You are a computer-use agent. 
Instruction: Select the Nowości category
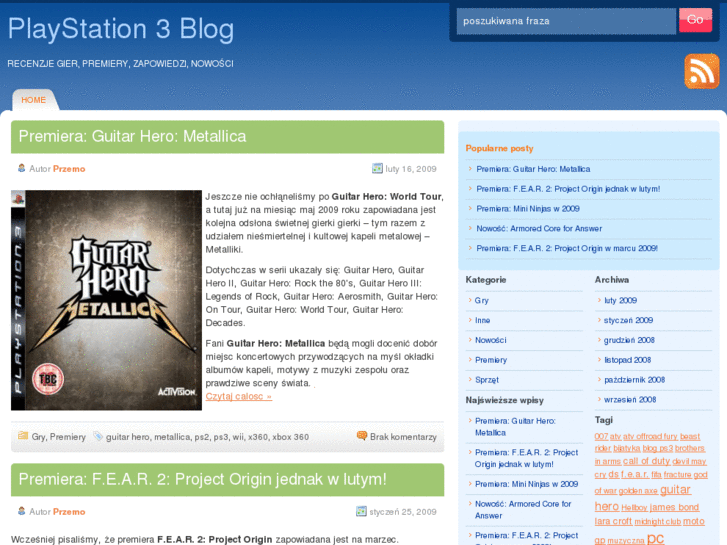point(491,340)
